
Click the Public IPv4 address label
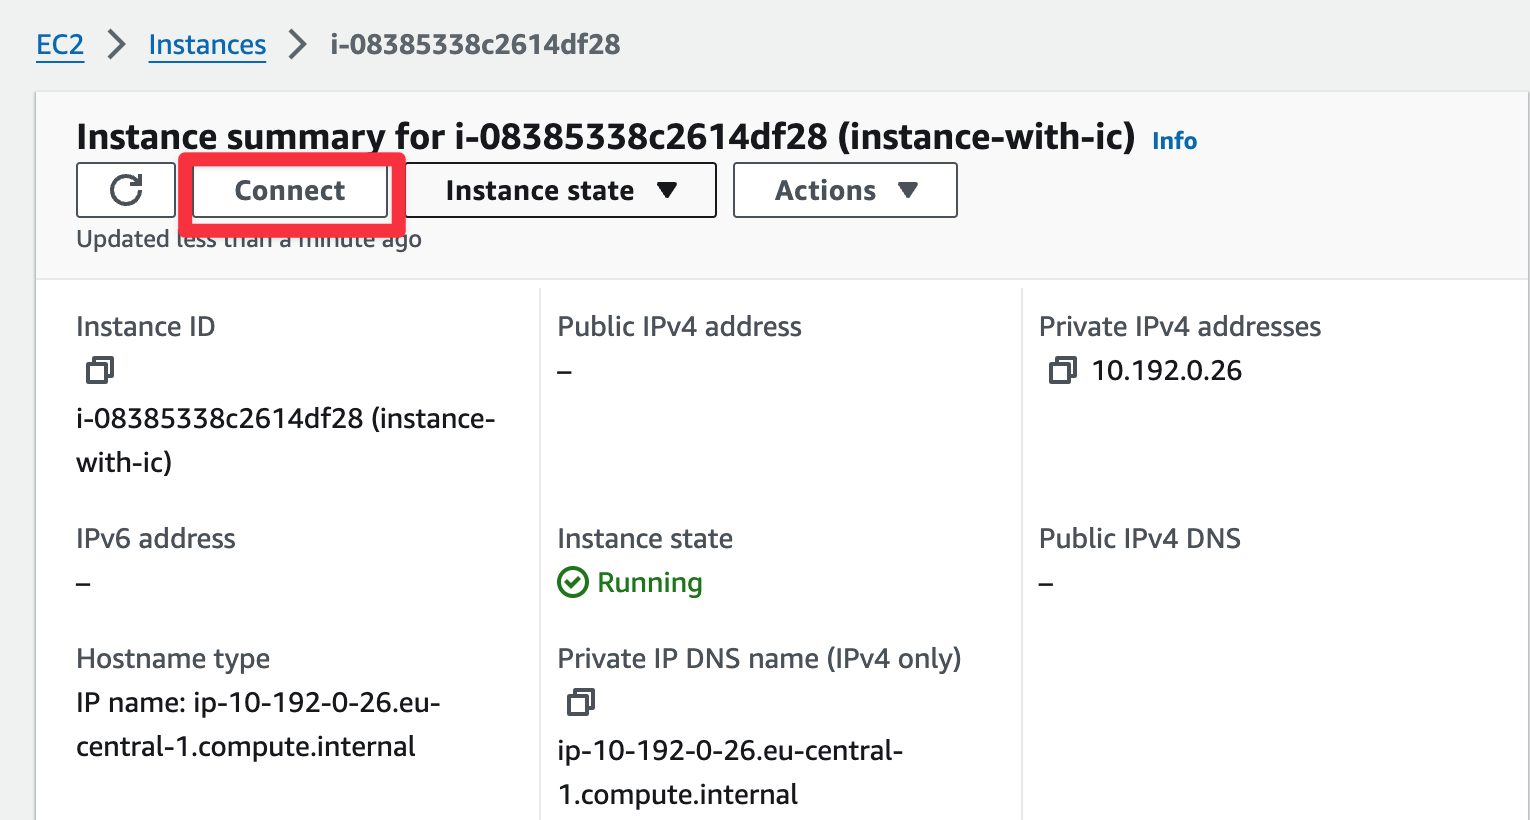click(x=679, y=327)
